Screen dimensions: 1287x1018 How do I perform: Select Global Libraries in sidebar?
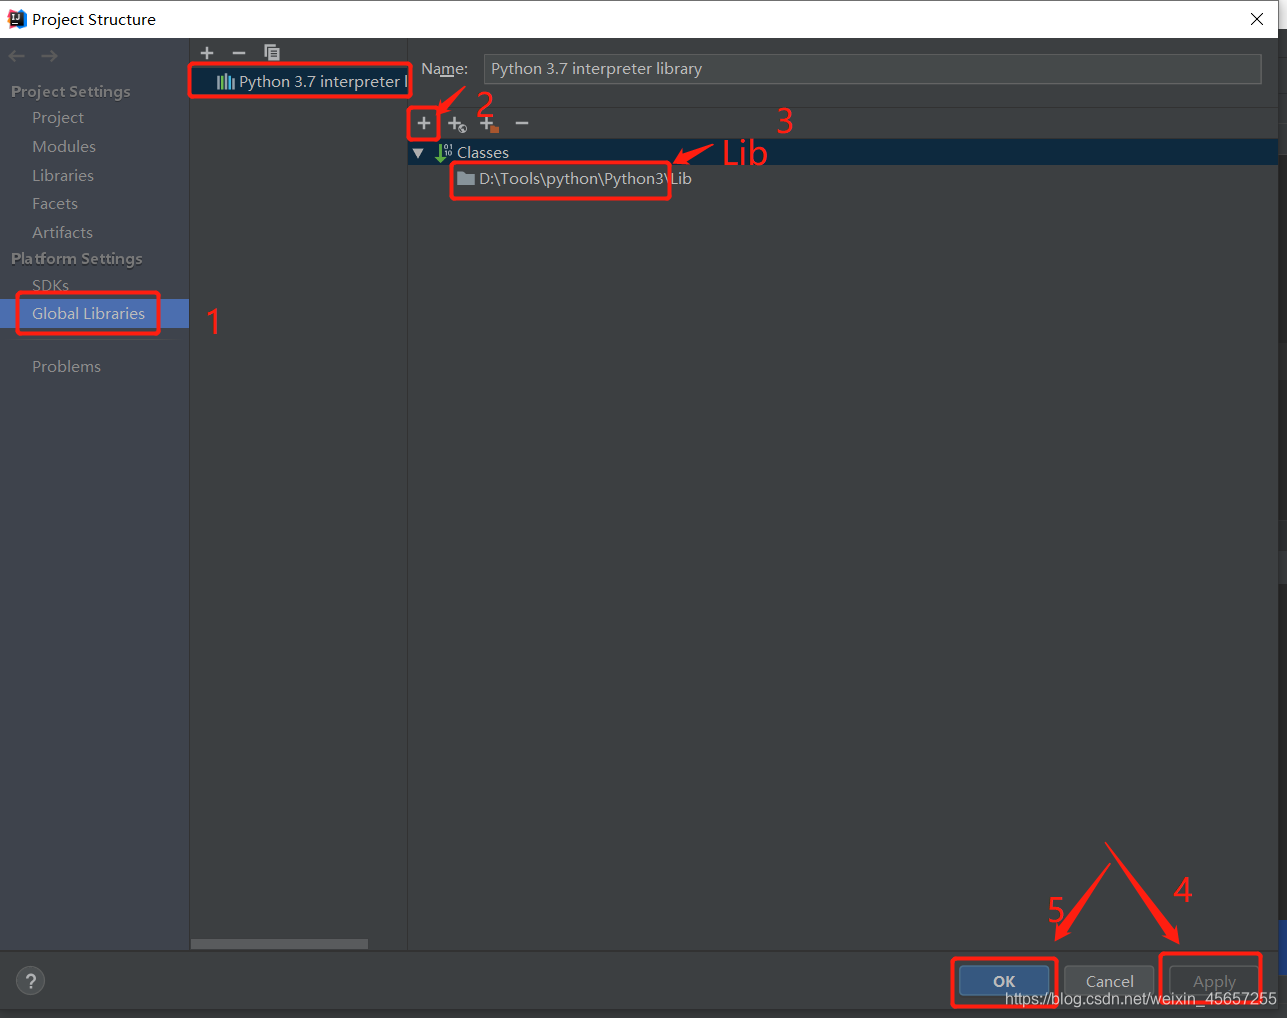pyautogui.click(x=94, y=314)
